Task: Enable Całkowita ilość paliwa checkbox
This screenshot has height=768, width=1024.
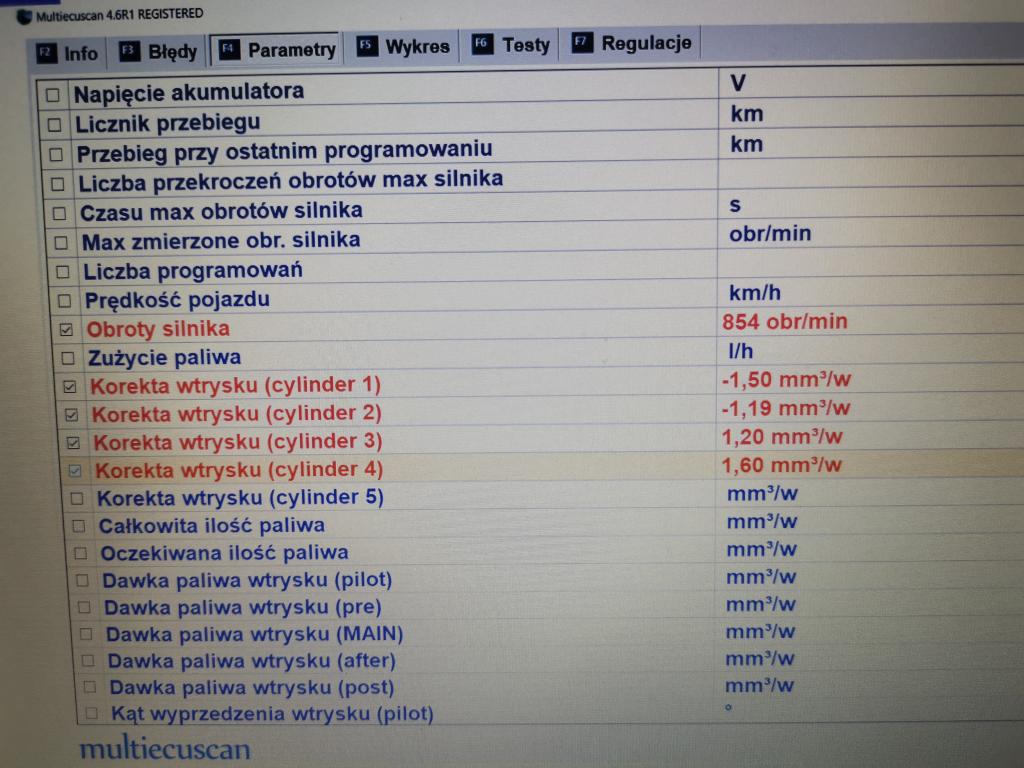Action: [79, 526]
